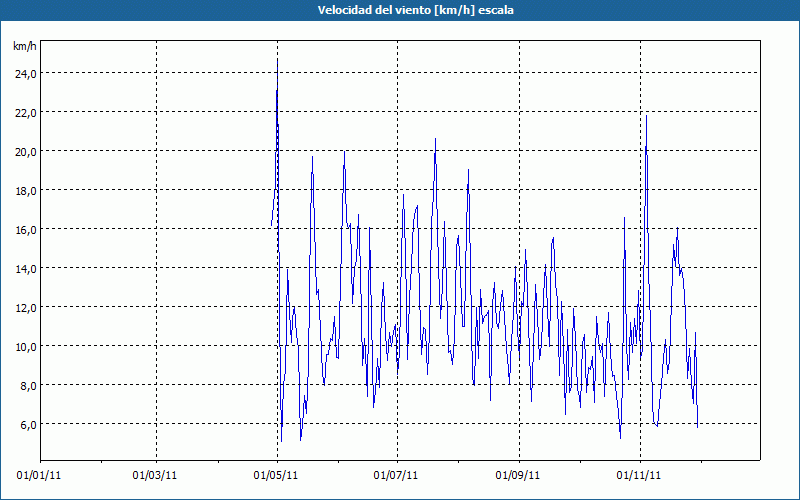
Task: Select the 14,0 y-axis label
Action: click(x=26, y=268)
